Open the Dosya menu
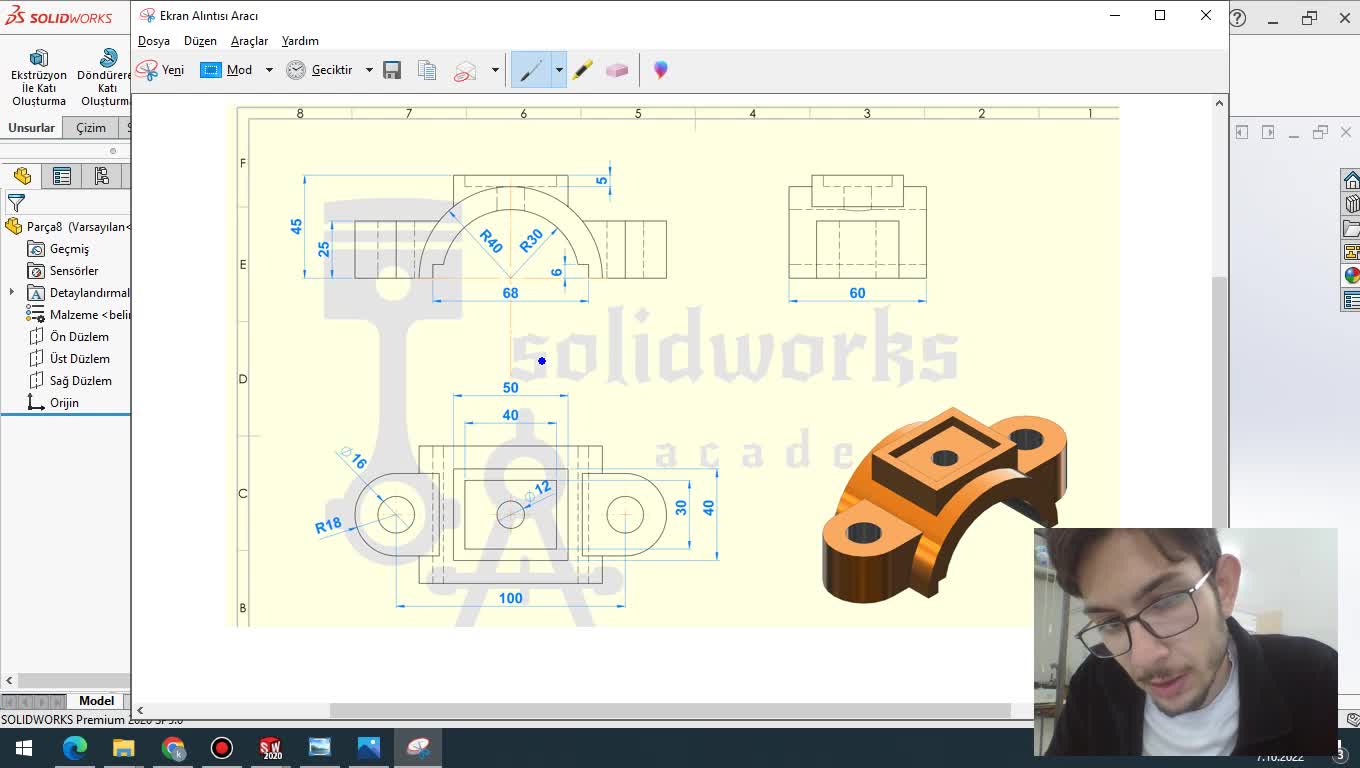The image size is (1360, 768). pos(154,41)
